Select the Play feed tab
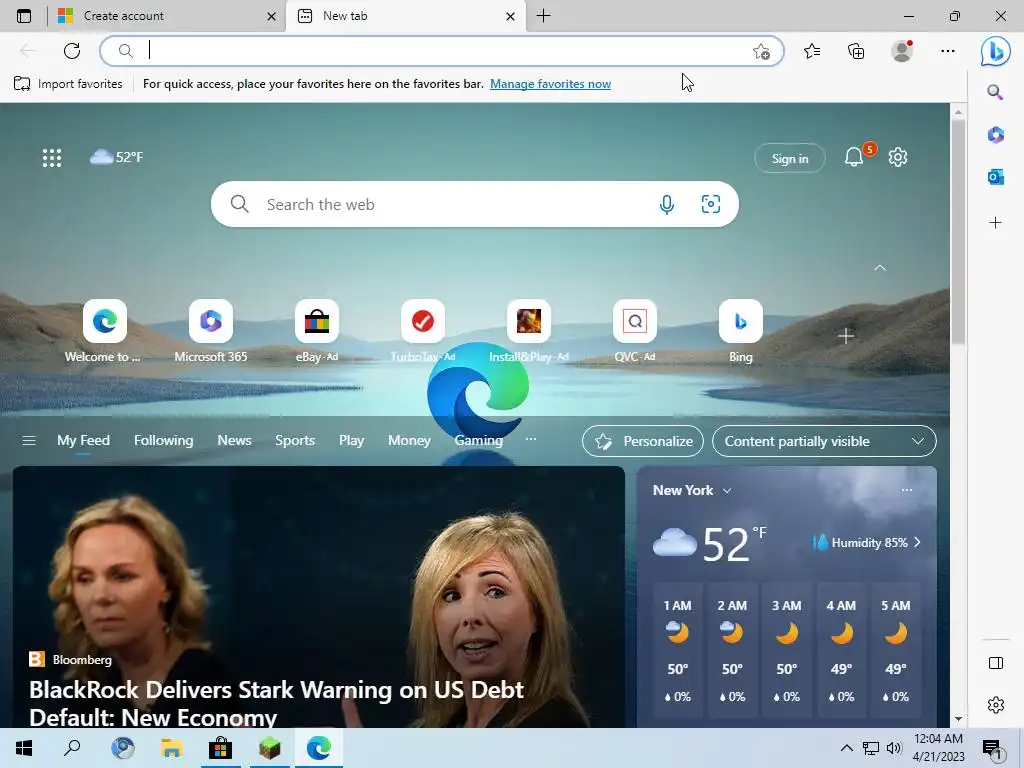This screenshot has height=768, width=1024. [351, 441]
